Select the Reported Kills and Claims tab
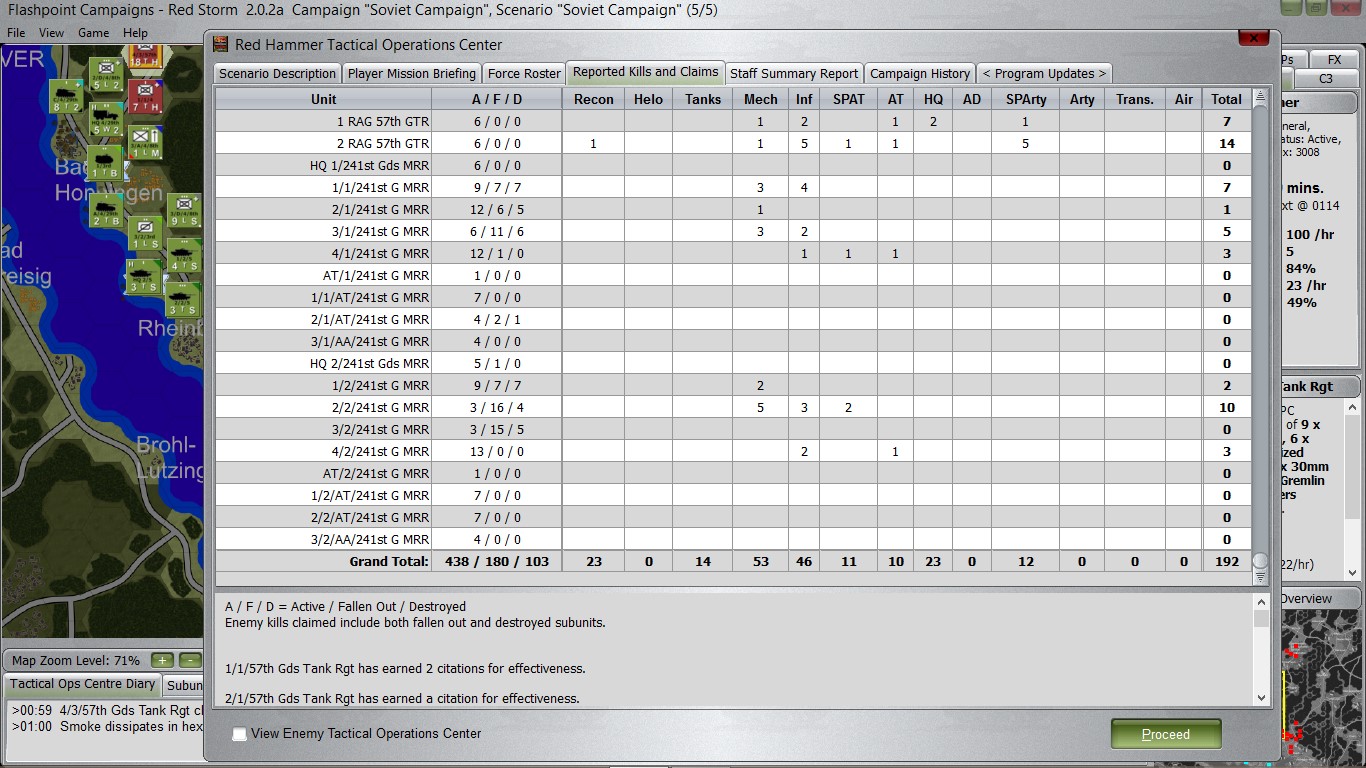The image size is (1366, 768). [x=646, y=72]
